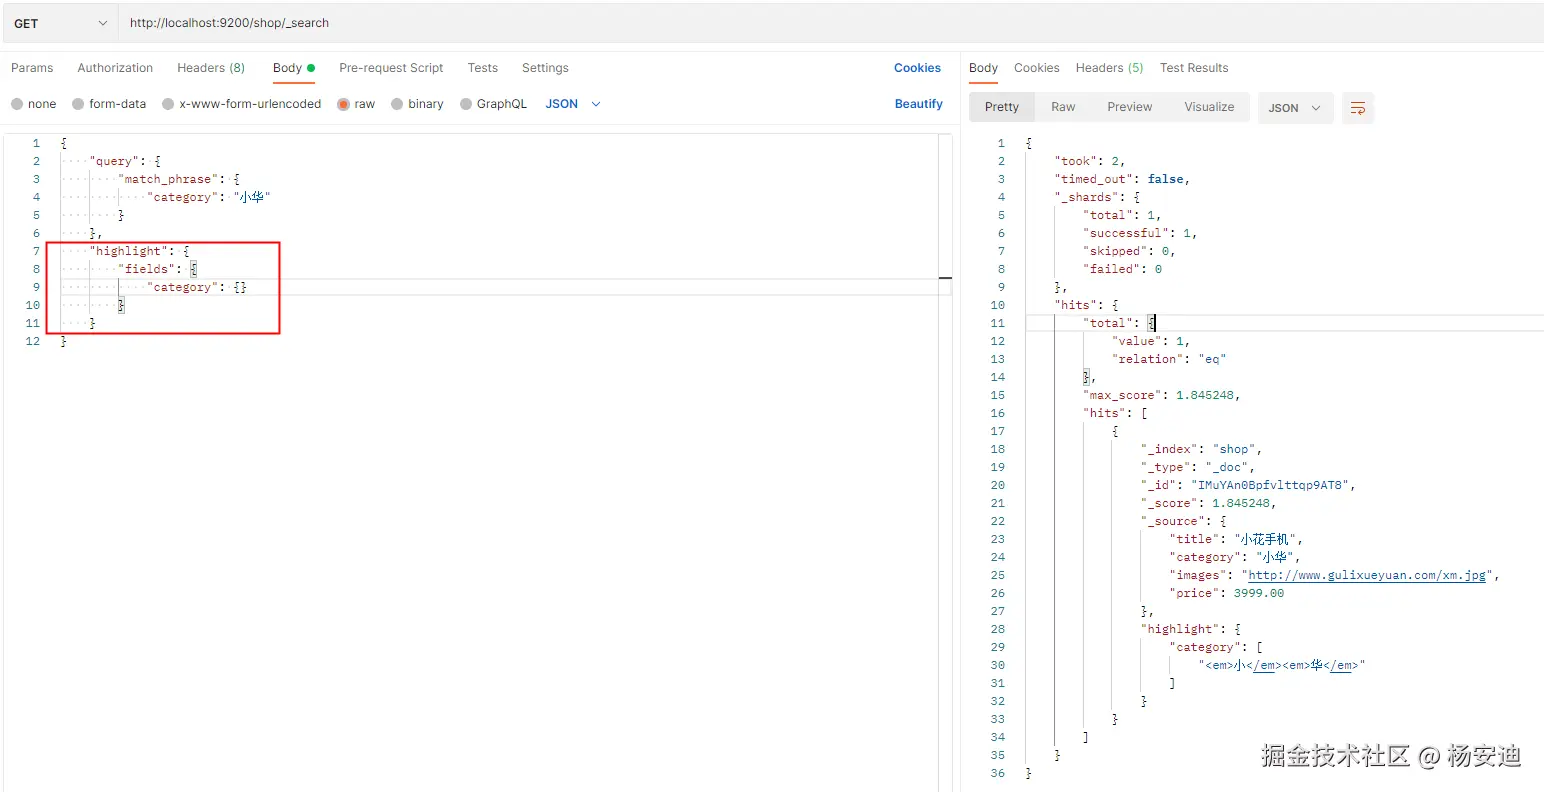Viewport: 1544px width, 792px height.
Task: Choose the form-data radio option
Action: (78, 104)
